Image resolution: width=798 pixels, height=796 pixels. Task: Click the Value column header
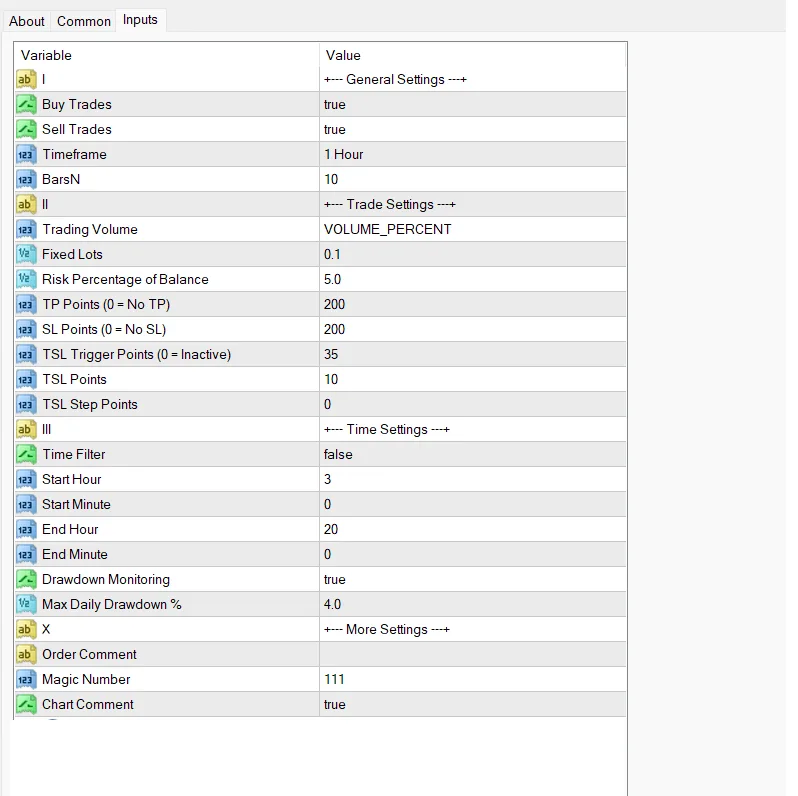[472, 55]
